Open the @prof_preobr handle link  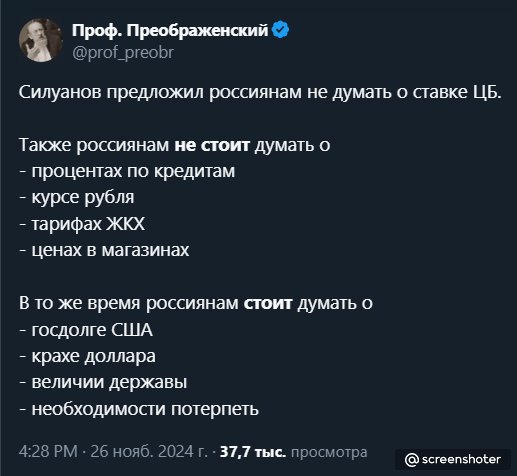click(x=123, y=52)
